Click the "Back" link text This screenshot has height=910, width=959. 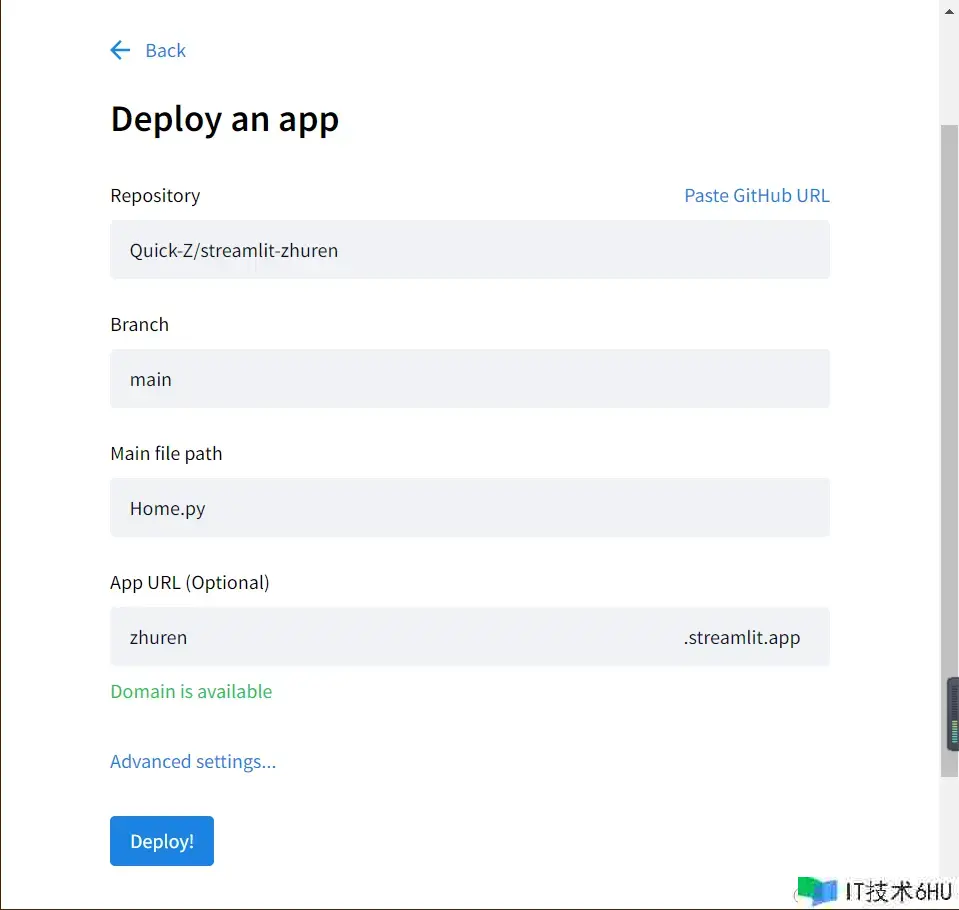coord(165,50)
